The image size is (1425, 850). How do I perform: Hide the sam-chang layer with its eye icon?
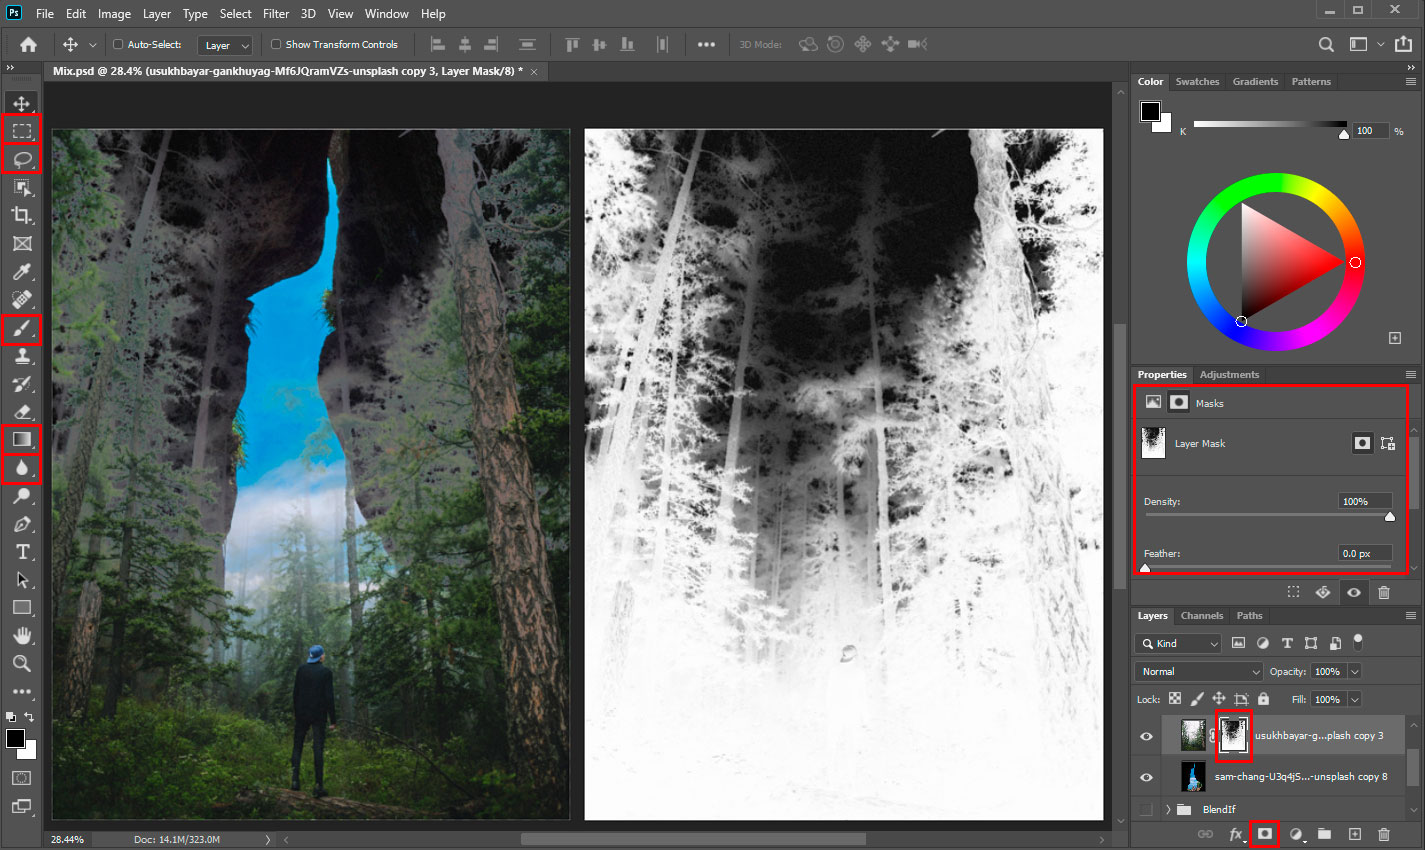[1145, 776]
